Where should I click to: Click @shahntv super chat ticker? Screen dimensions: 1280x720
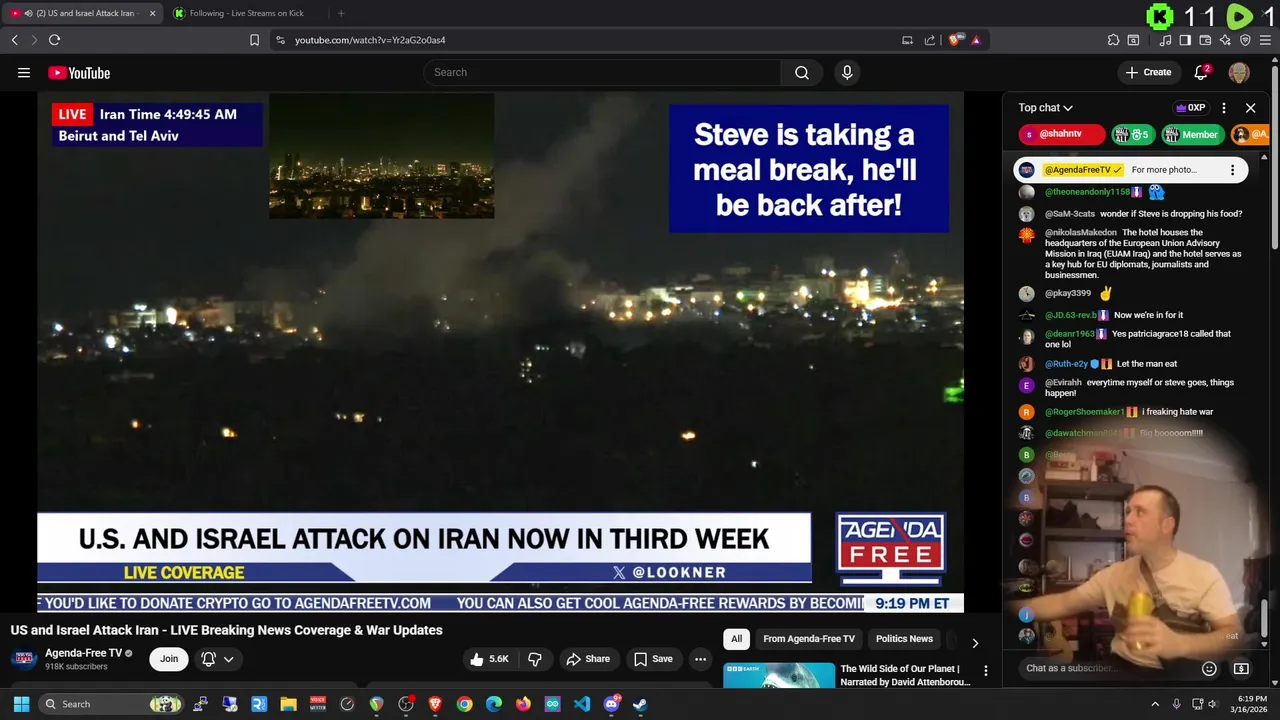pyautogui.click(x=1062, y=134)
